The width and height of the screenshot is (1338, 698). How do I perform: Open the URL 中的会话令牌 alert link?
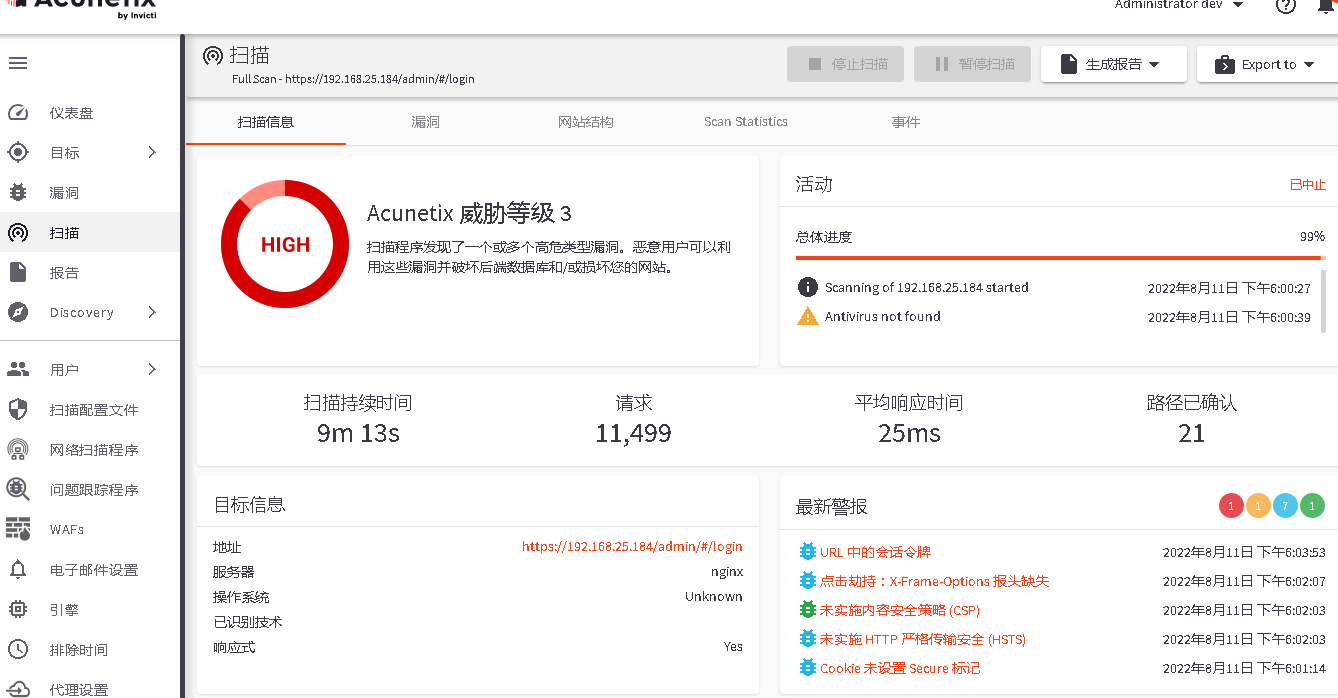click(875, 552)
